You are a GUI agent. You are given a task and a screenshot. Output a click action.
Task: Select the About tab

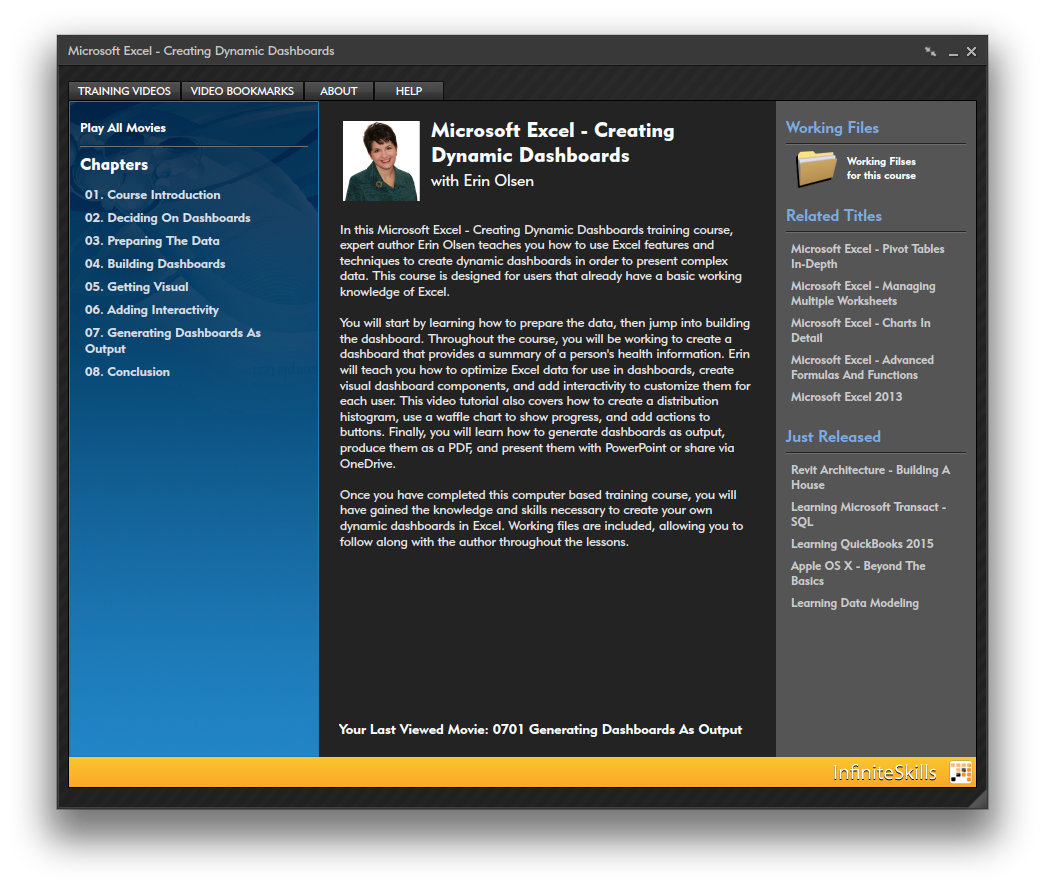[x=338, y=91]
